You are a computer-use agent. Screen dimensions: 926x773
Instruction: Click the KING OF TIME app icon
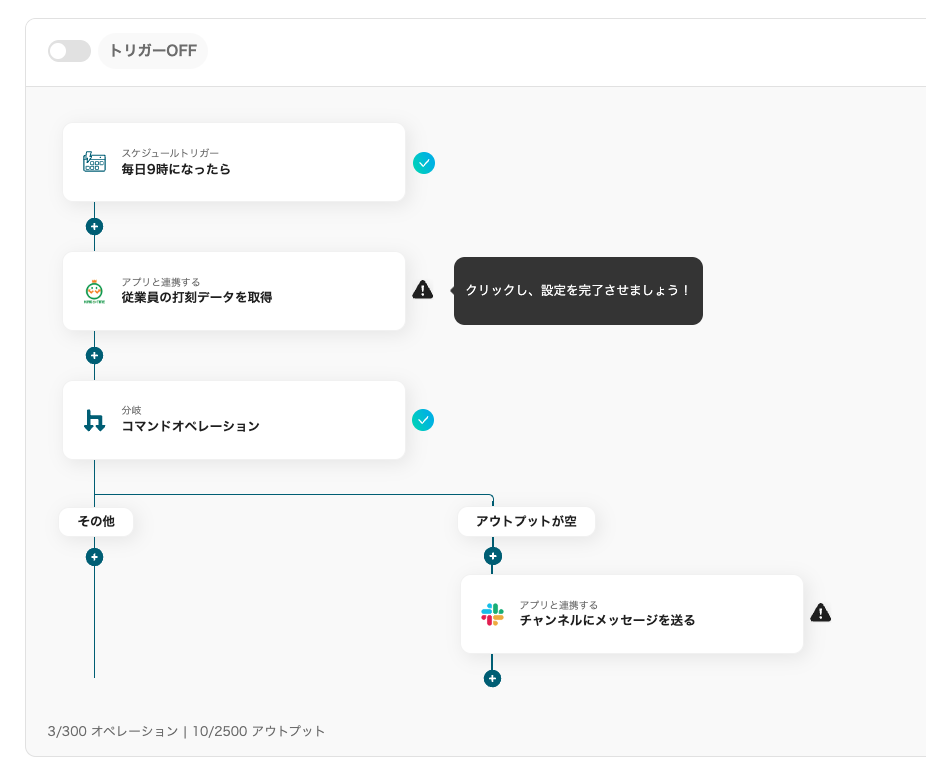click(x=94, y=291)
